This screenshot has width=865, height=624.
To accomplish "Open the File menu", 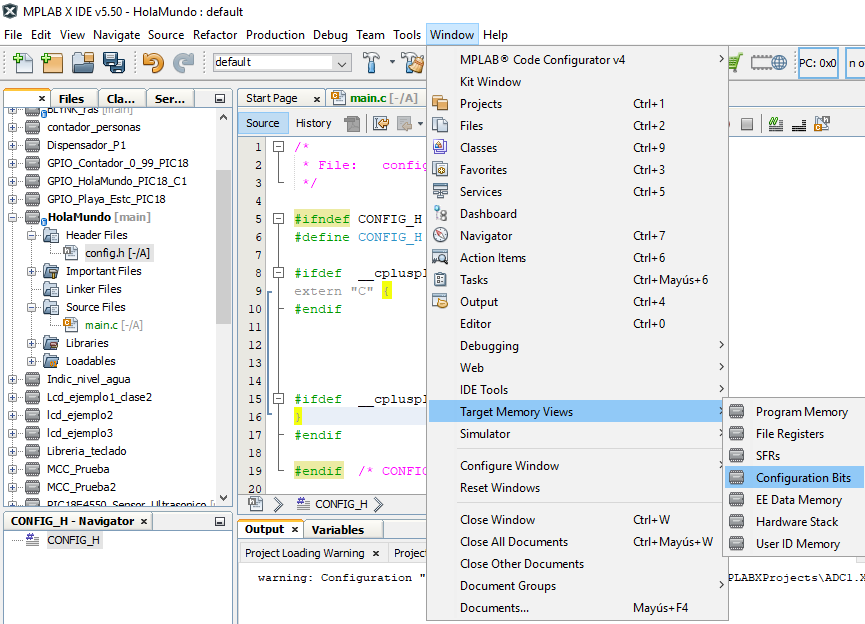I will (x=13, y=35).
